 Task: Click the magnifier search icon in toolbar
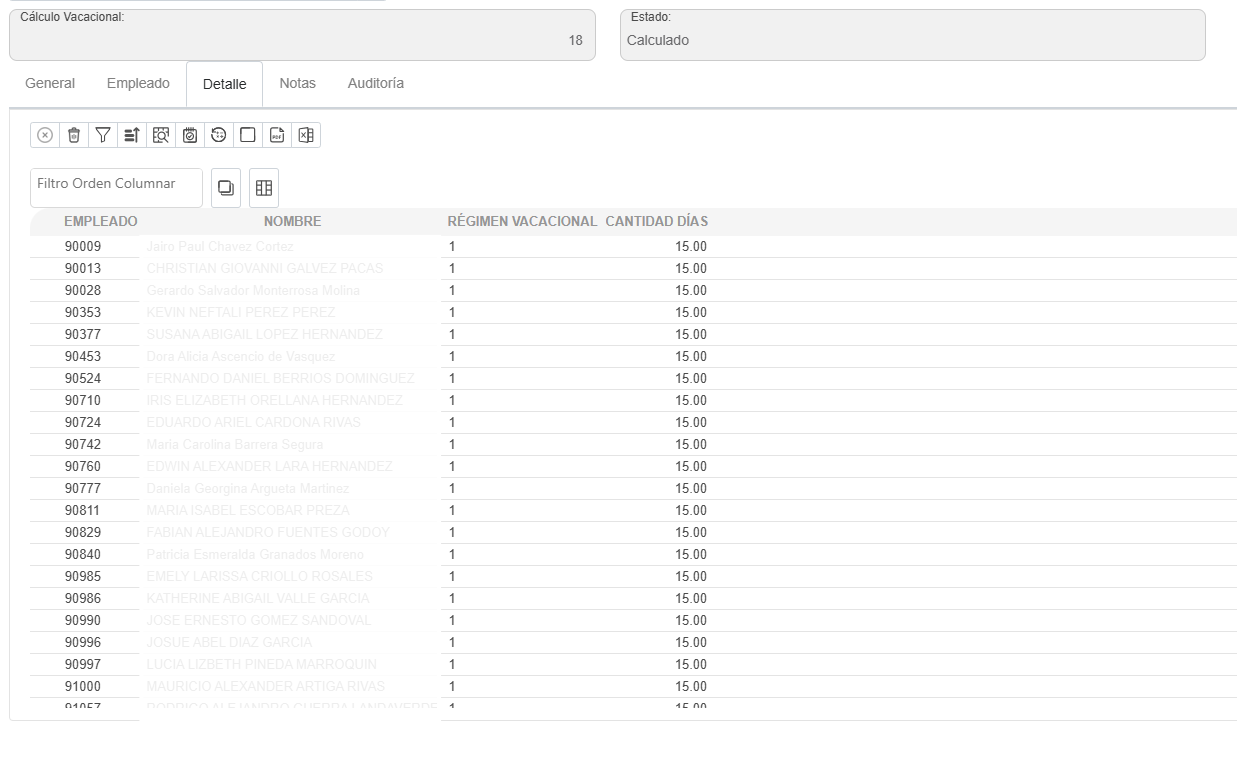tap(160, 135)
